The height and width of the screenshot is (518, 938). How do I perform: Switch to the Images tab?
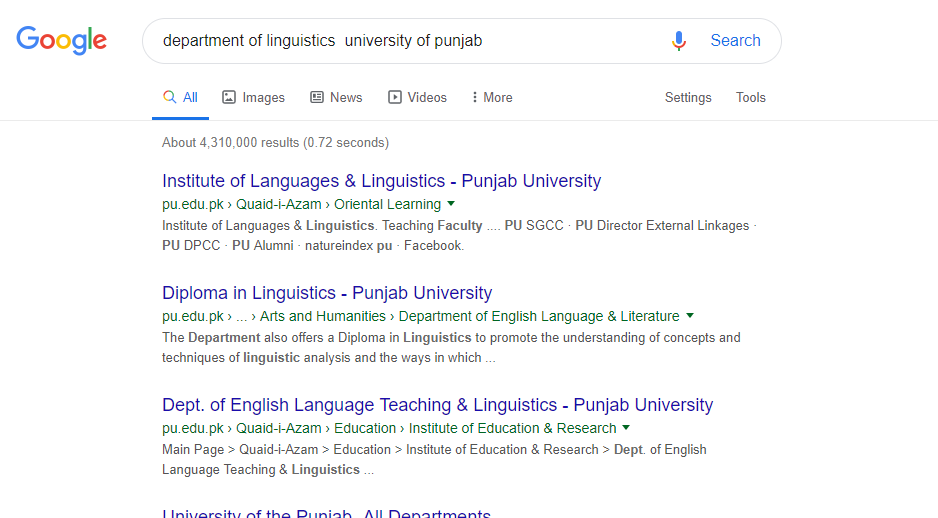[254, 97]
